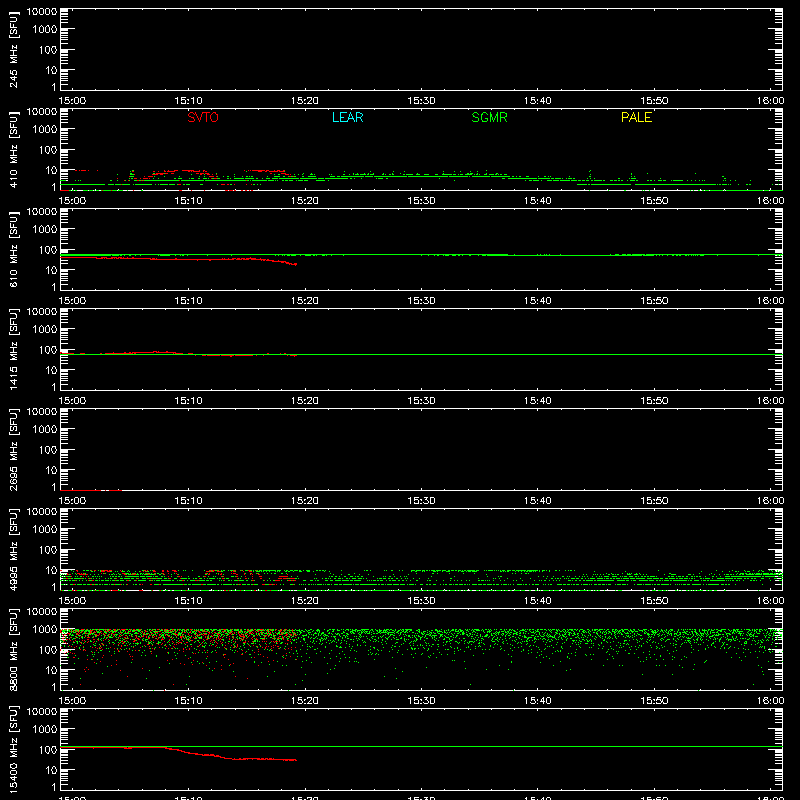Select the 245 MHz [SFU] axis title

click(13, 49)
